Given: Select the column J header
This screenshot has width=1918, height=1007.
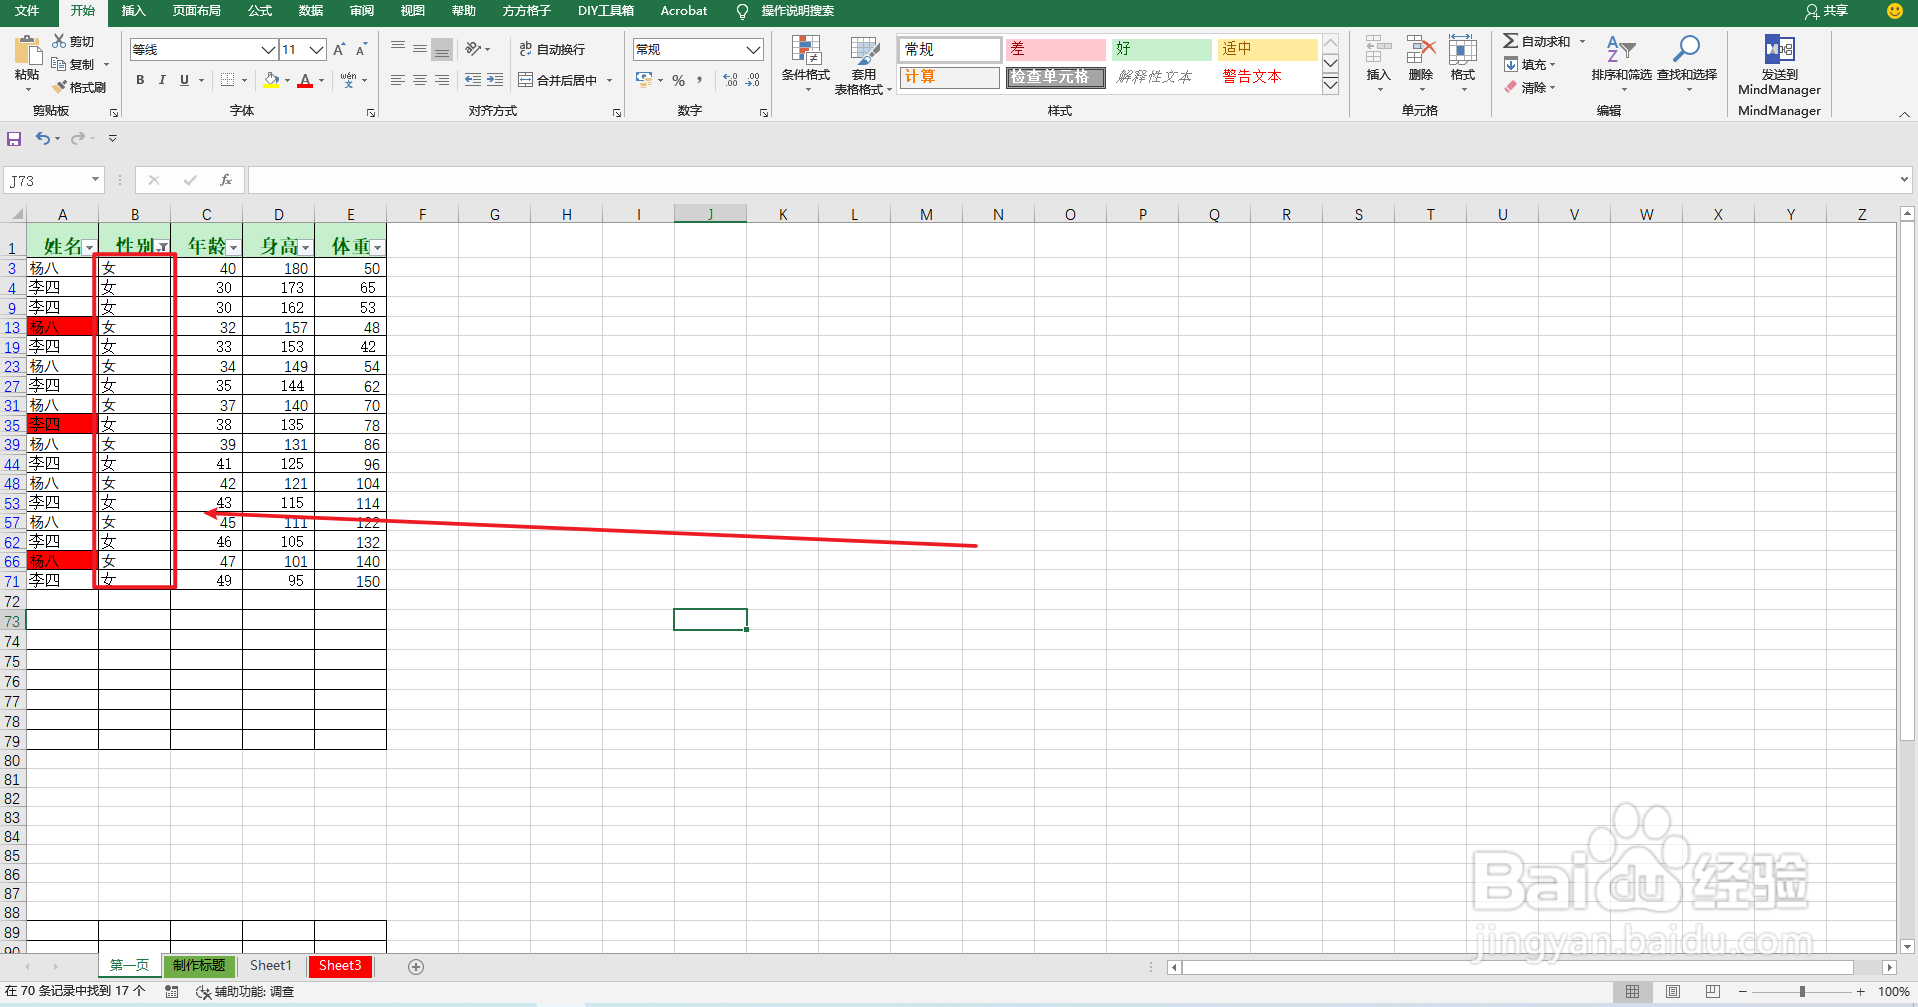Looking at the screenshot, I should (710, 214).
